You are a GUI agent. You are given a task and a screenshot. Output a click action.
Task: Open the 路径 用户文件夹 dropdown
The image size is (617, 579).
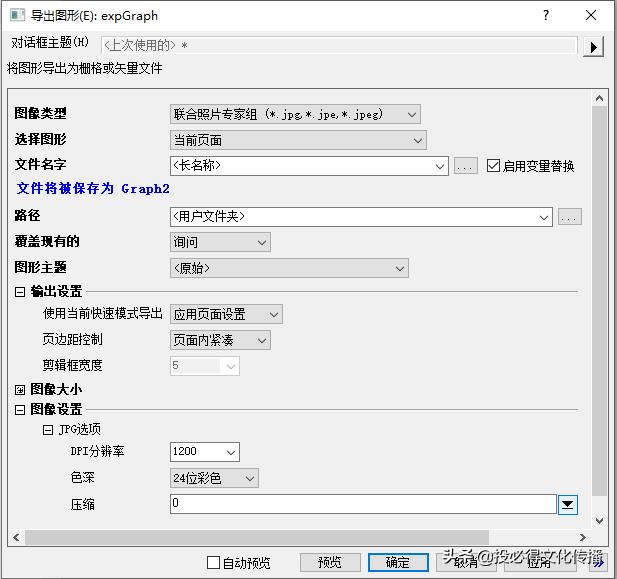(361, 217)
